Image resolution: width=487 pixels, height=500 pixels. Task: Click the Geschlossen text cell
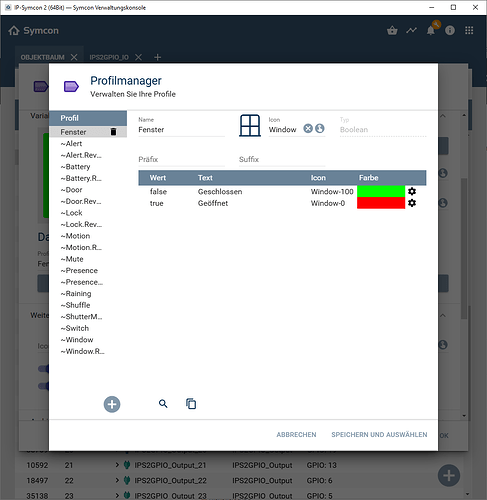pos(220,192)
